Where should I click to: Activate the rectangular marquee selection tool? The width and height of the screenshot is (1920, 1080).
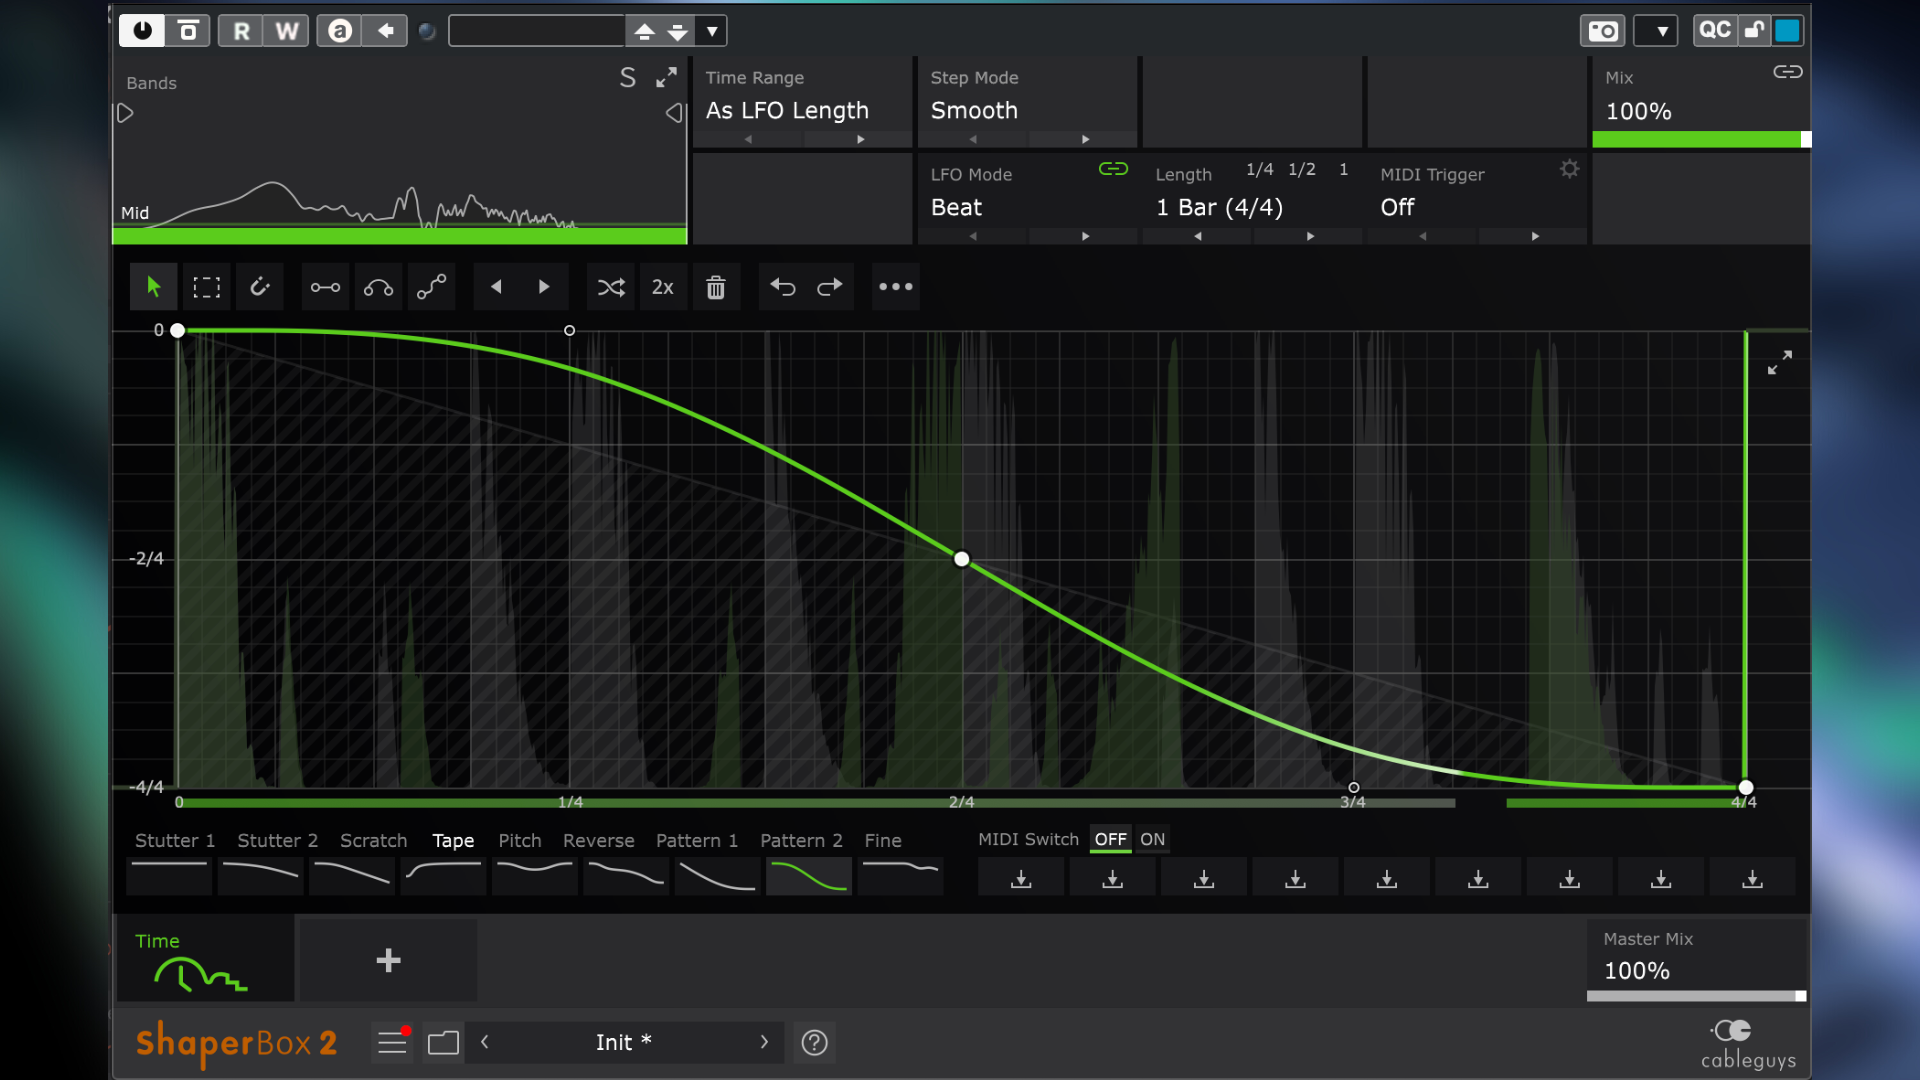[x=206, y=287]
